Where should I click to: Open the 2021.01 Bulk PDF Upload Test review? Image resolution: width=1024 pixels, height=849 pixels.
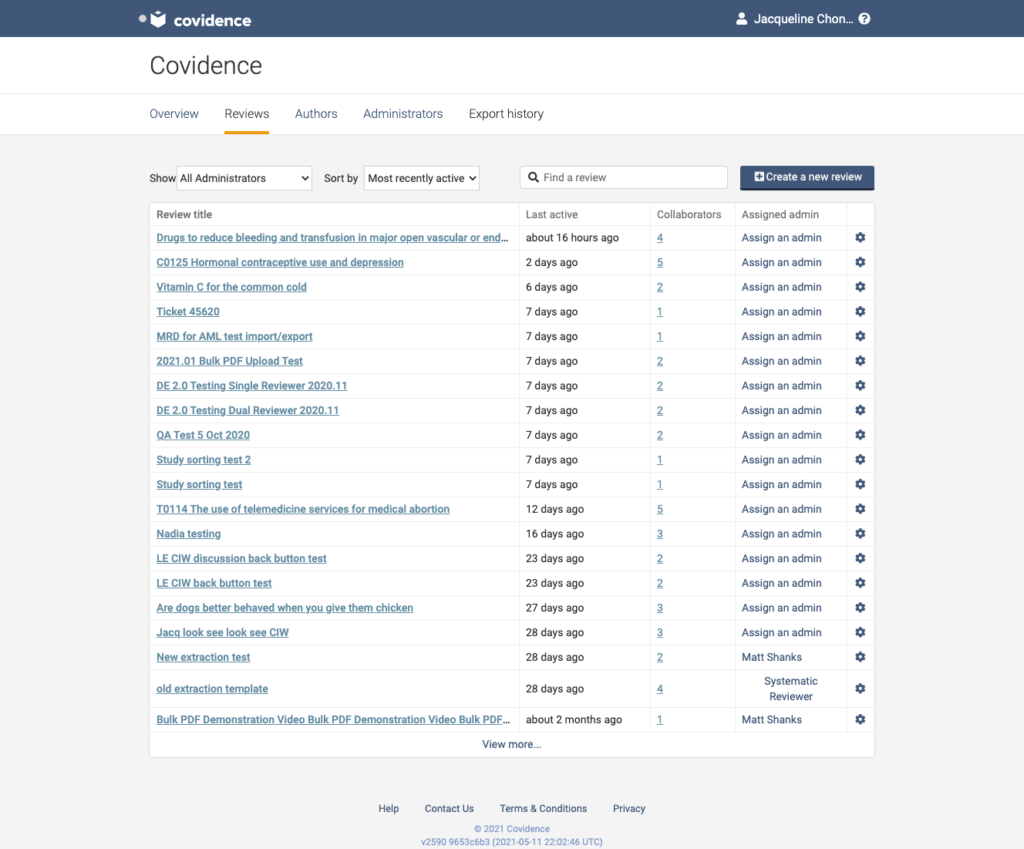click(x=230, y=360)
